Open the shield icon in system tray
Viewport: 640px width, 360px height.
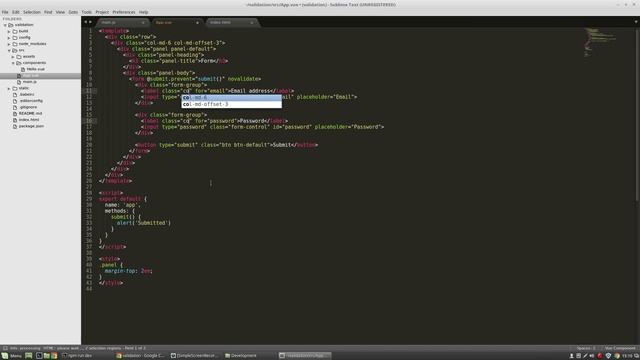[x=609, y=356]
